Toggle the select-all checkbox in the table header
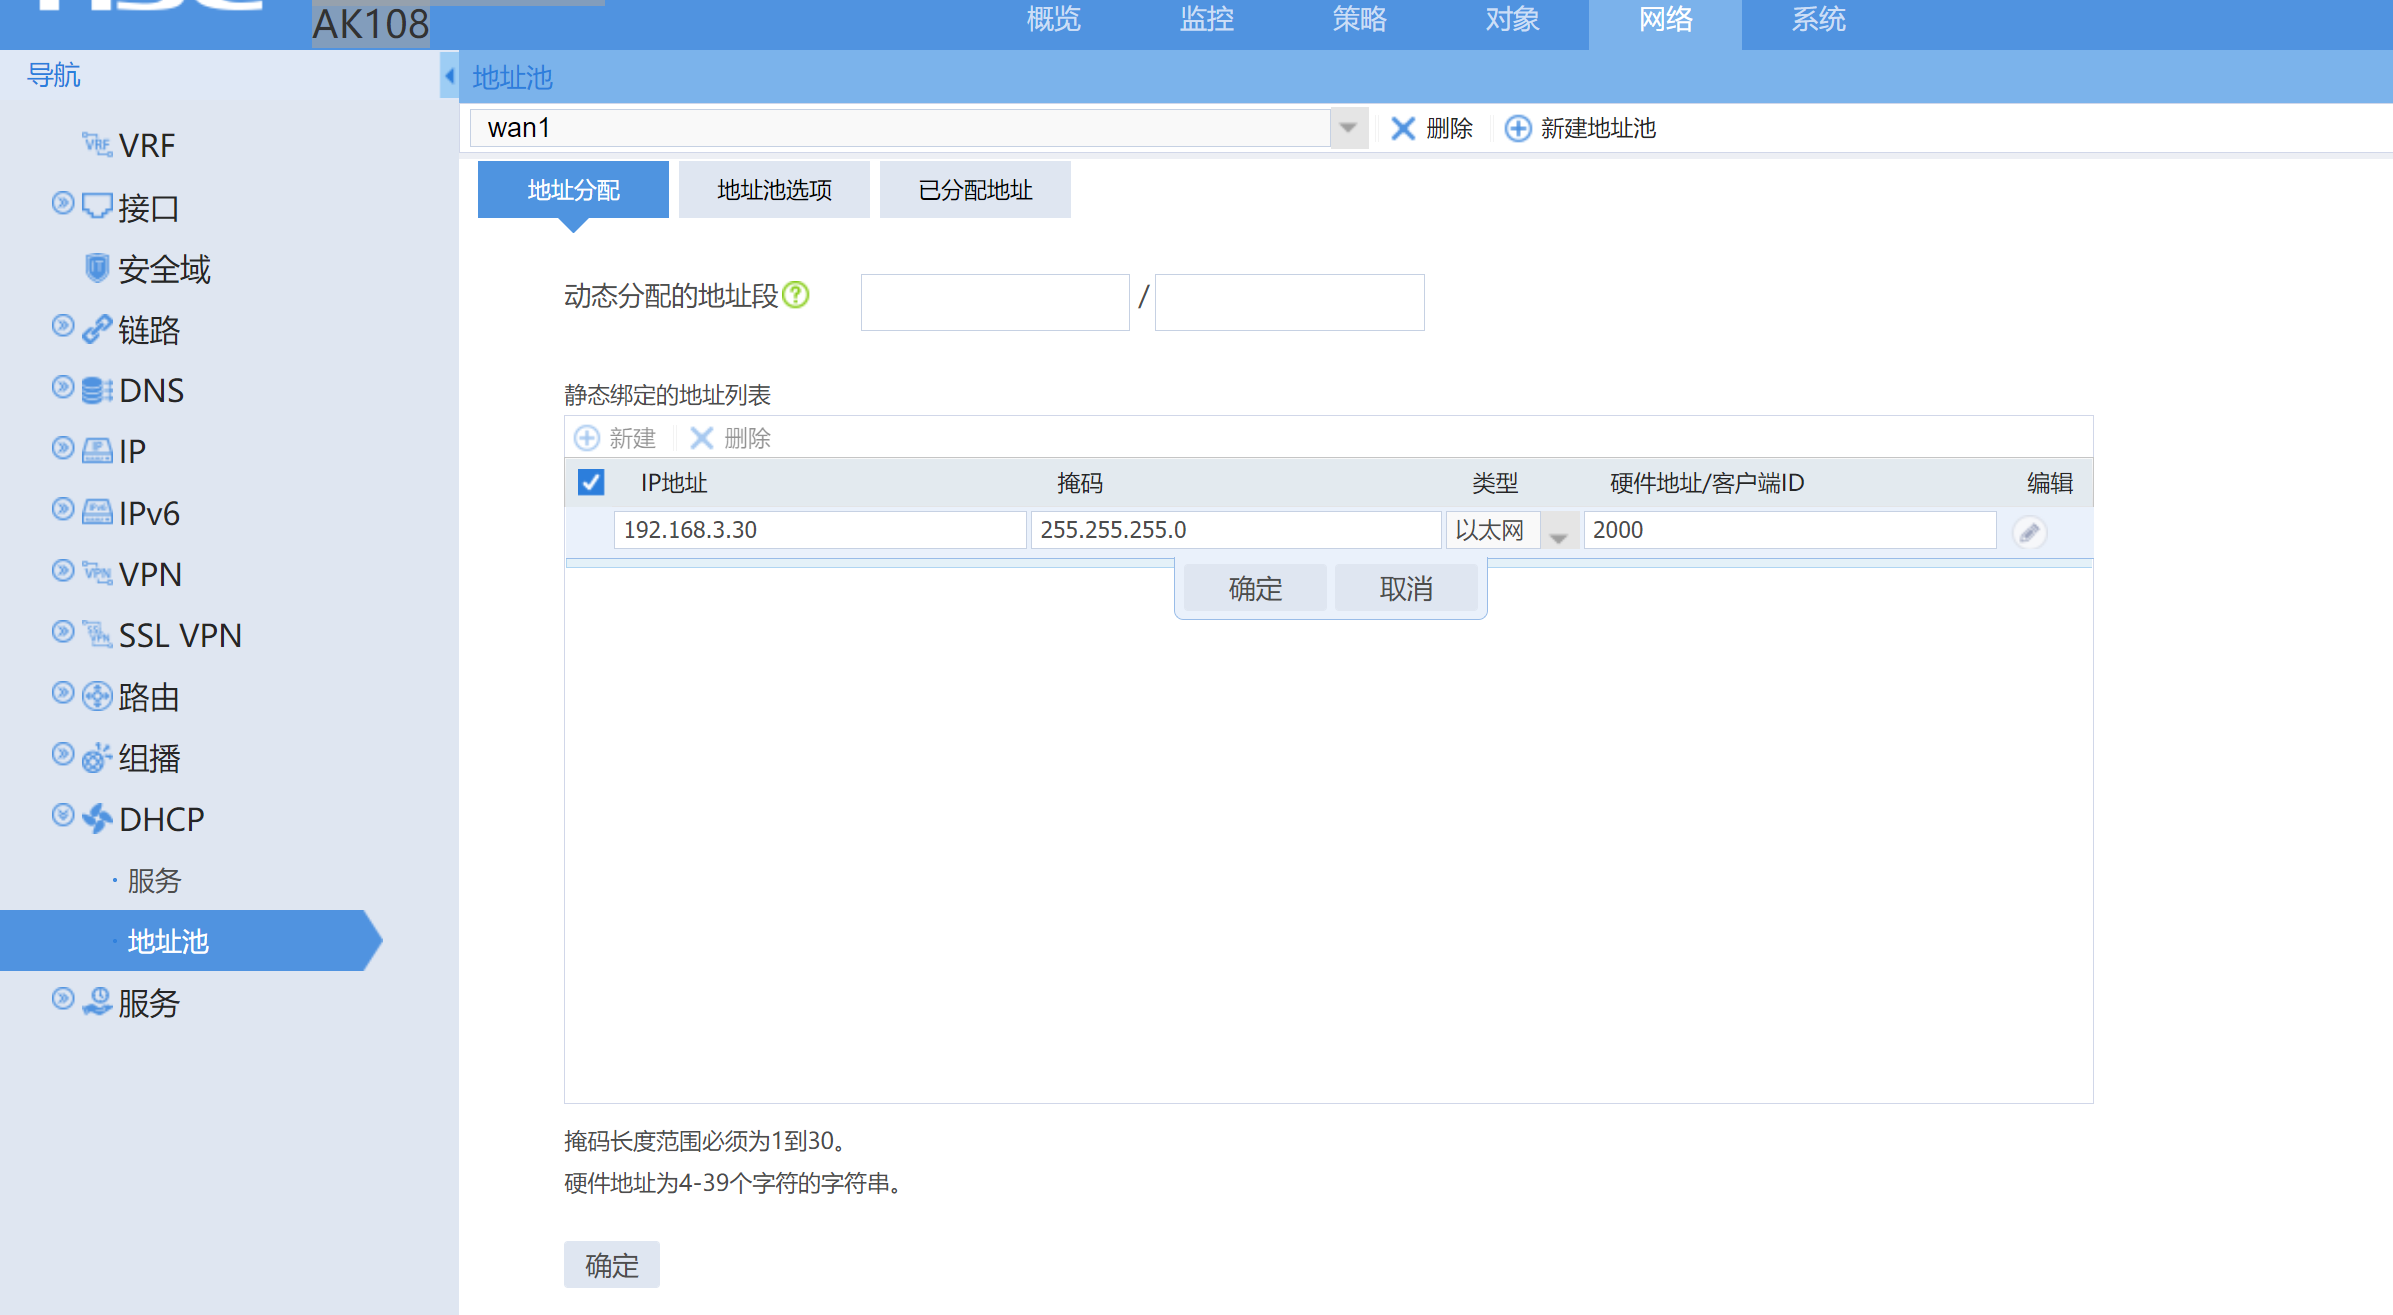 point(591,483)
